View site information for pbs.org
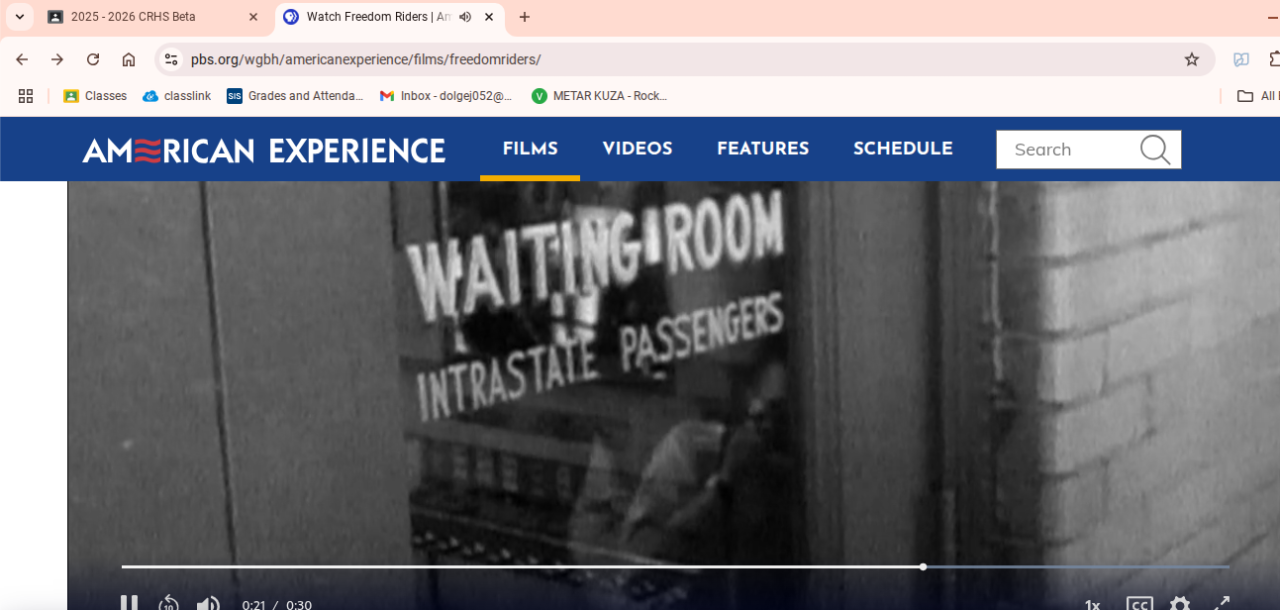Screen dimensions: 1280x610 171,59
